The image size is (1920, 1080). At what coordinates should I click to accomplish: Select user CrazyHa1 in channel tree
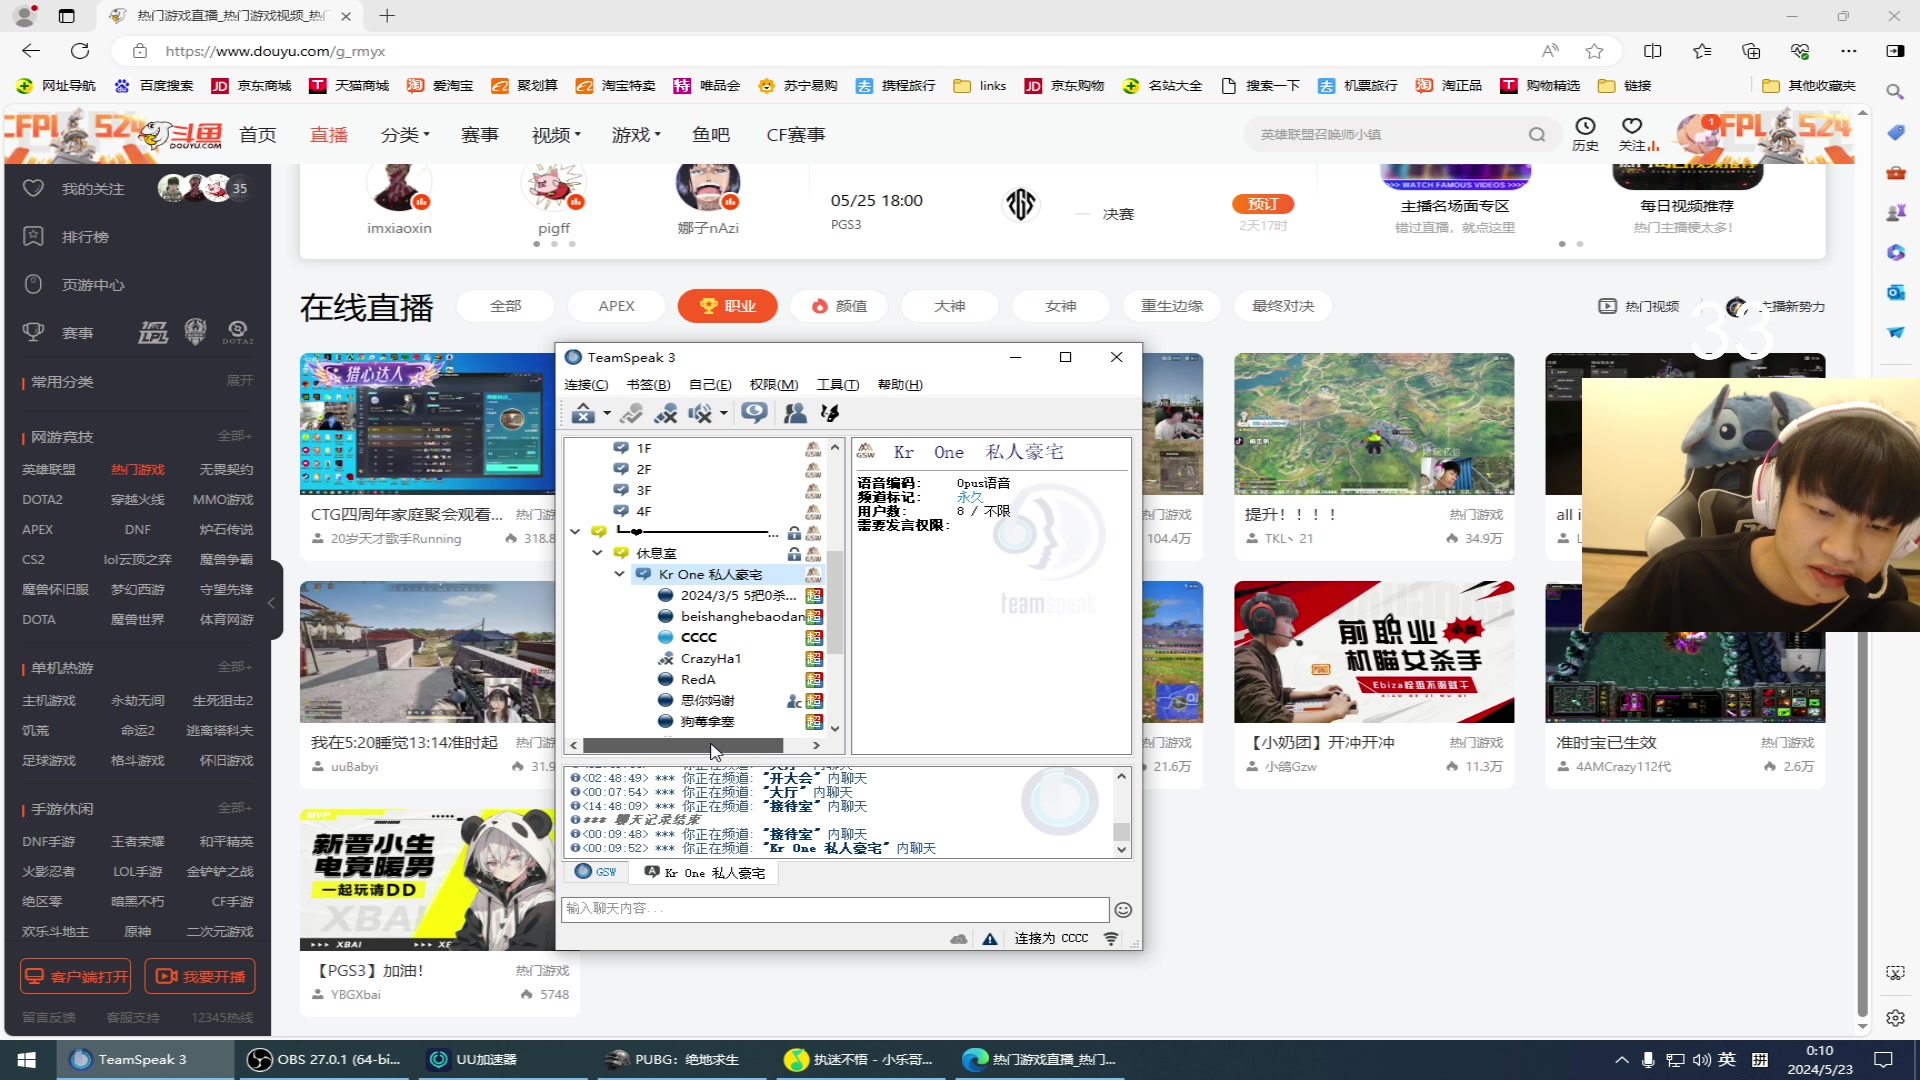coord(711,658)
